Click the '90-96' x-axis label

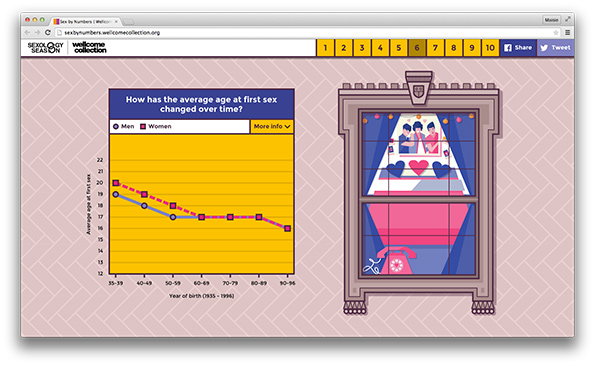tap(287, 283)
